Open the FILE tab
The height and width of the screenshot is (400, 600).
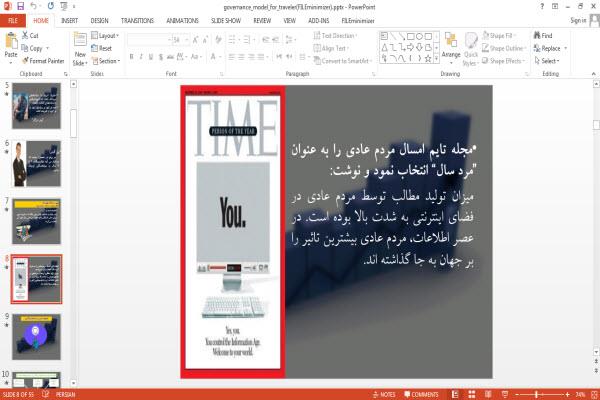(13, 21)
